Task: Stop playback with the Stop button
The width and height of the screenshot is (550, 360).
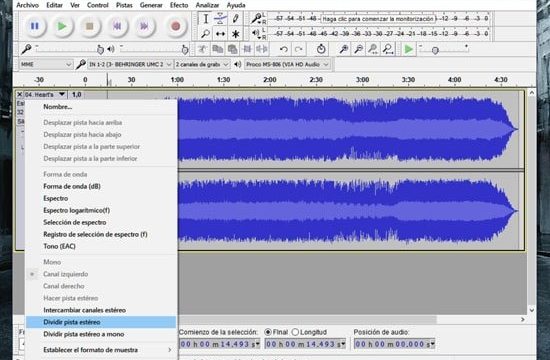Action: (x=89, y=26)
